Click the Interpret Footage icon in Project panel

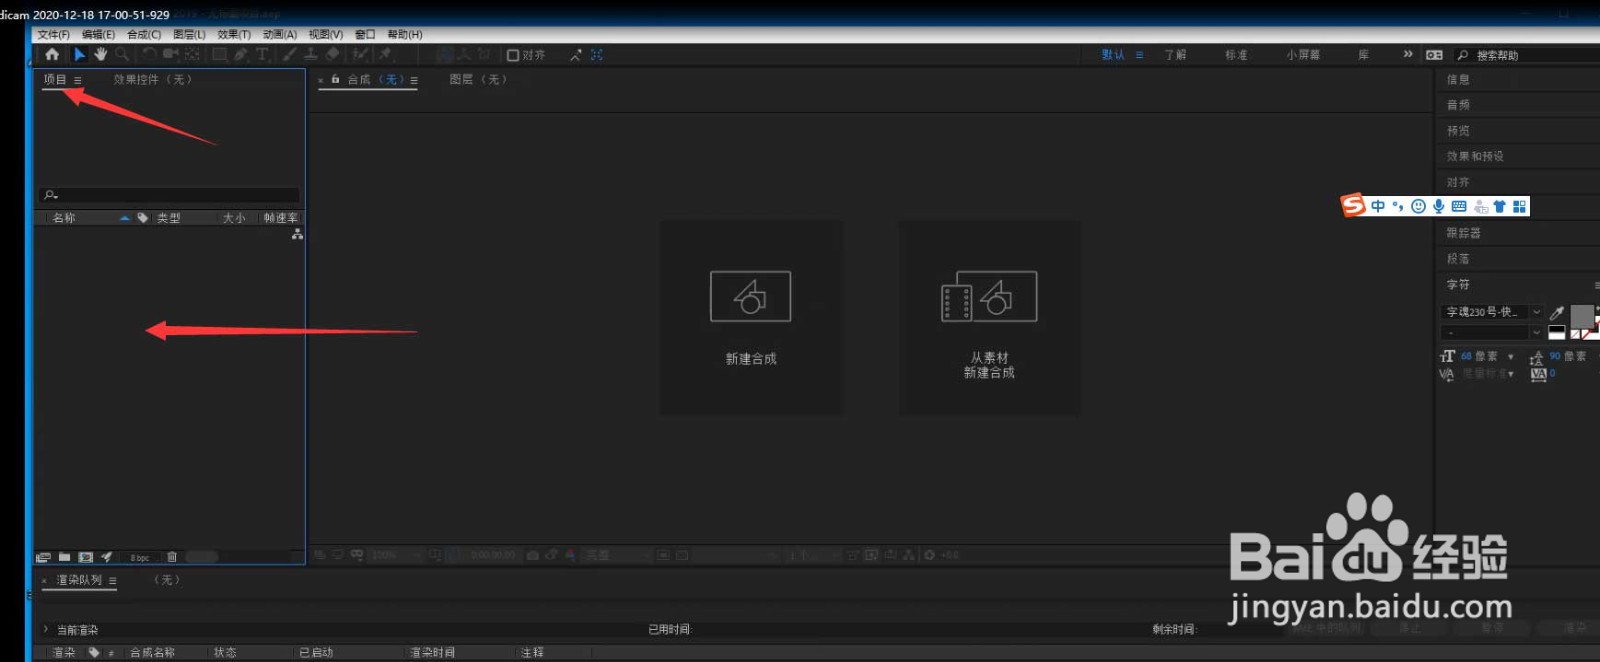(43, 557)
